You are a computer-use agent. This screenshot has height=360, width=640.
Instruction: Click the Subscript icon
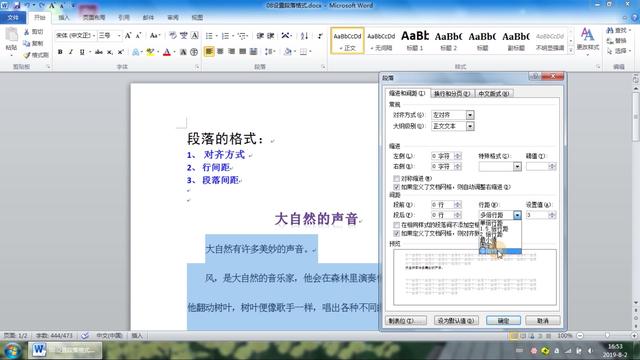pos(109,52)
